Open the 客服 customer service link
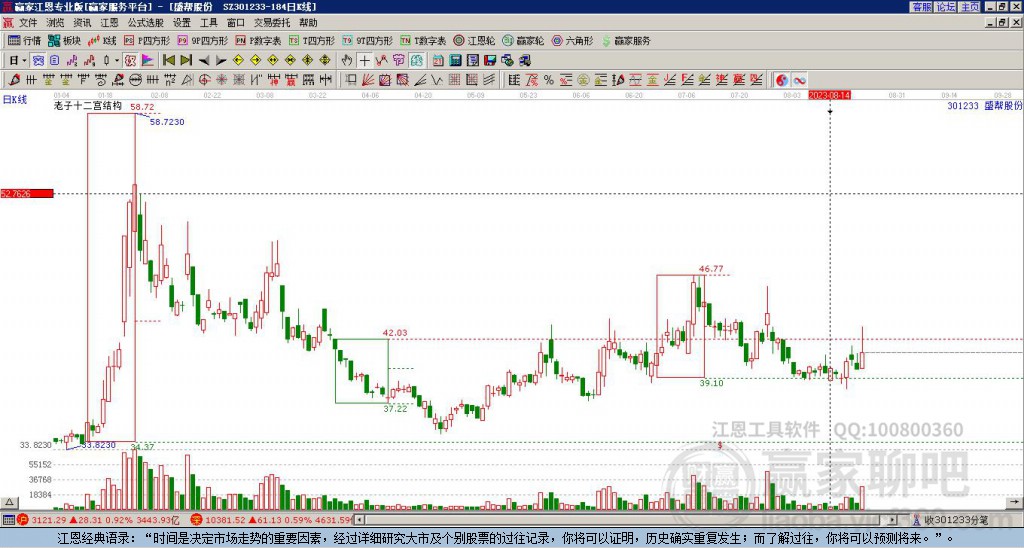Image resolution: width=1024 pixels, height=548 pixels. pos(922,7)
